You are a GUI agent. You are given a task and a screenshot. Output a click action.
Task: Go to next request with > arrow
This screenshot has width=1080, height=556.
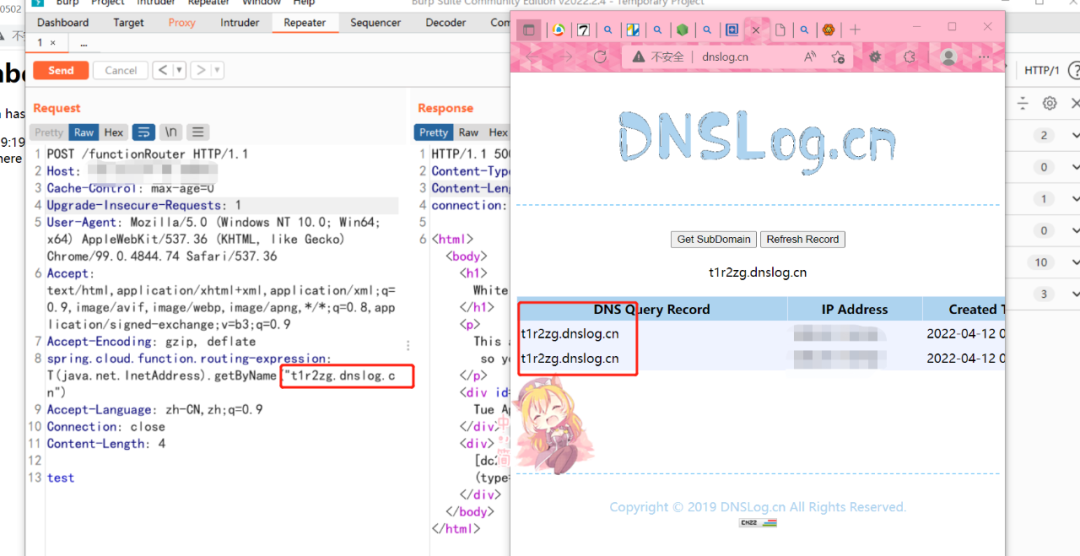tap(200, 70)
